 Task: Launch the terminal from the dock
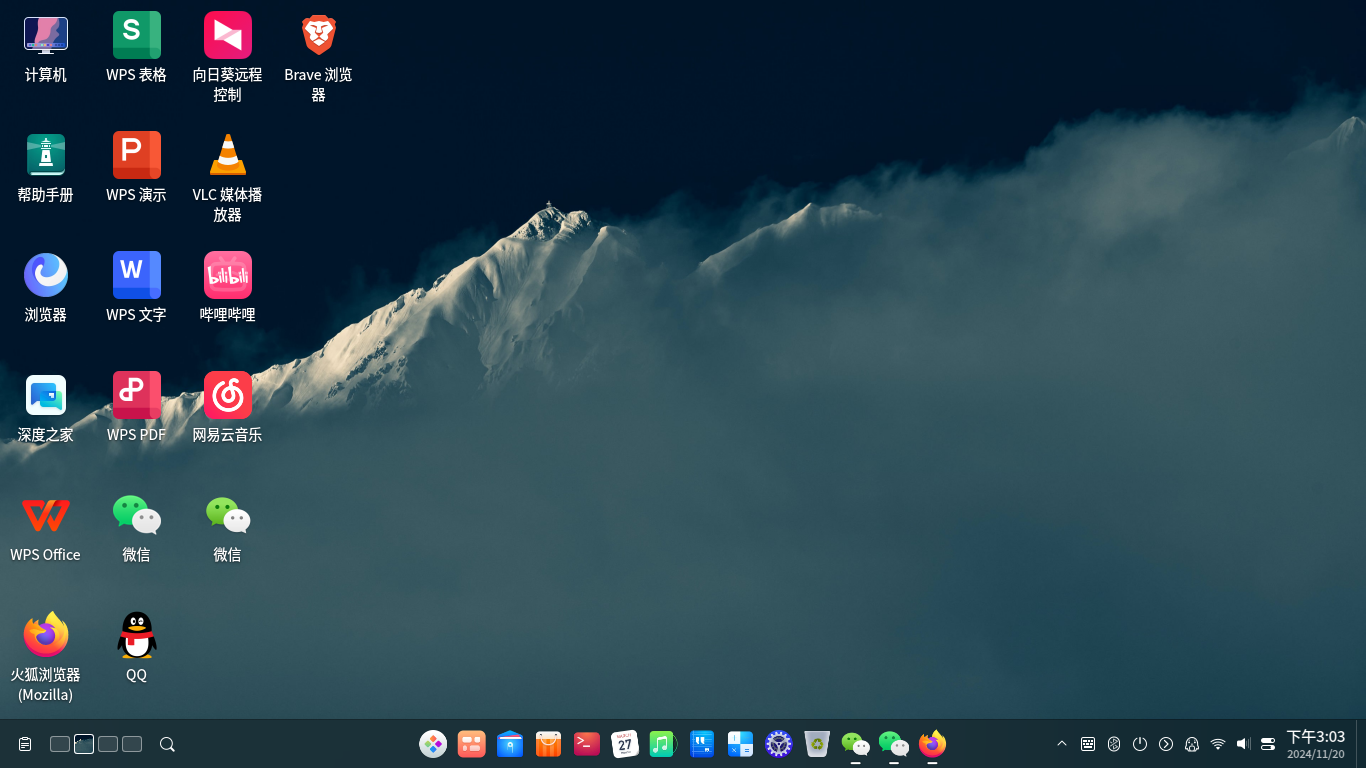click(587, 744)
